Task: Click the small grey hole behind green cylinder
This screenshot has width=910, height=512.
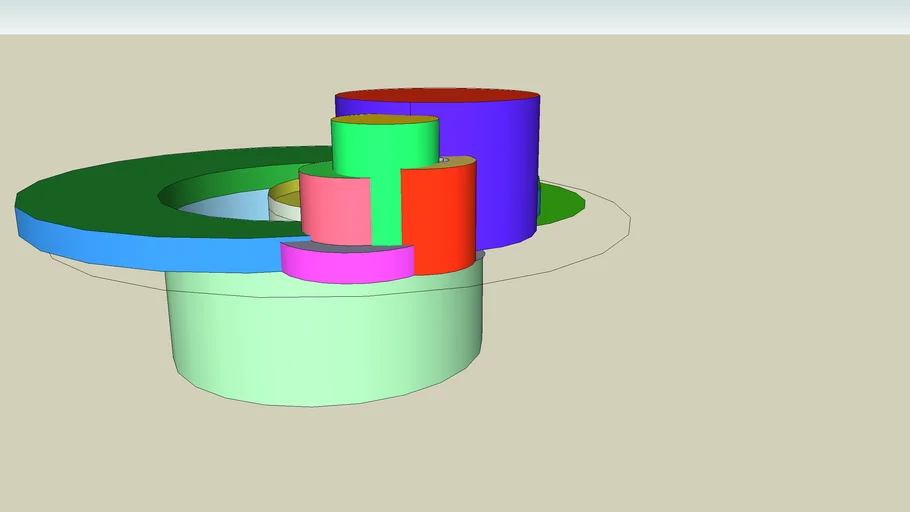Action: (x=443, y=159)
